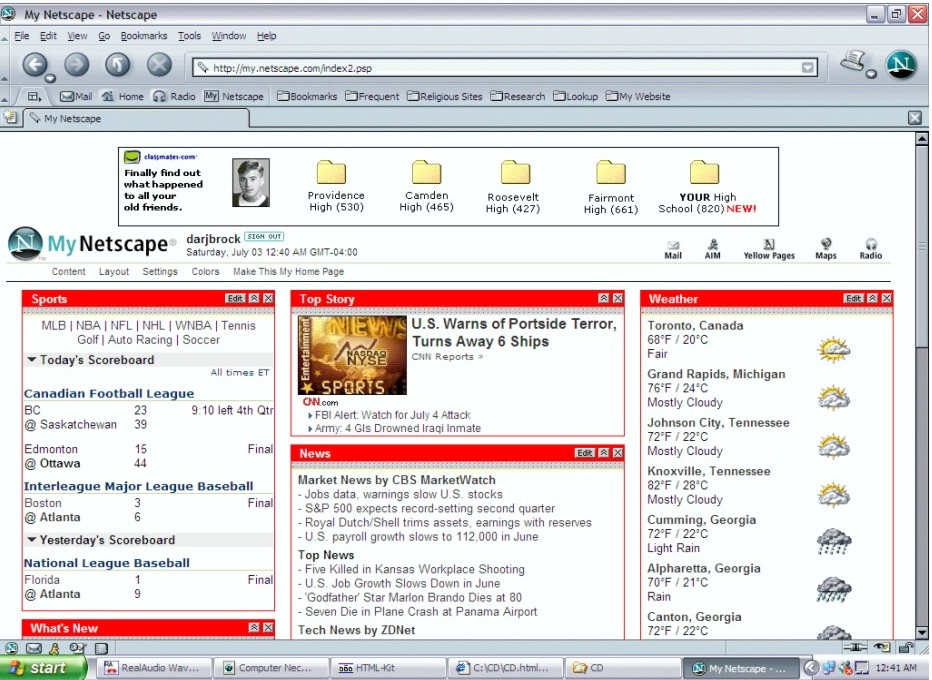Click the Maps icon in page header
Viewport: 932px width, 680px height.
point(826,250)
